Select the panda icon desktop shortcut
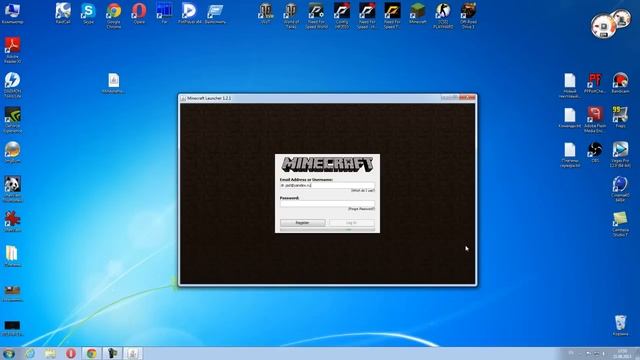This screenshot has height=360, width=640. click(x=13, y=189)
